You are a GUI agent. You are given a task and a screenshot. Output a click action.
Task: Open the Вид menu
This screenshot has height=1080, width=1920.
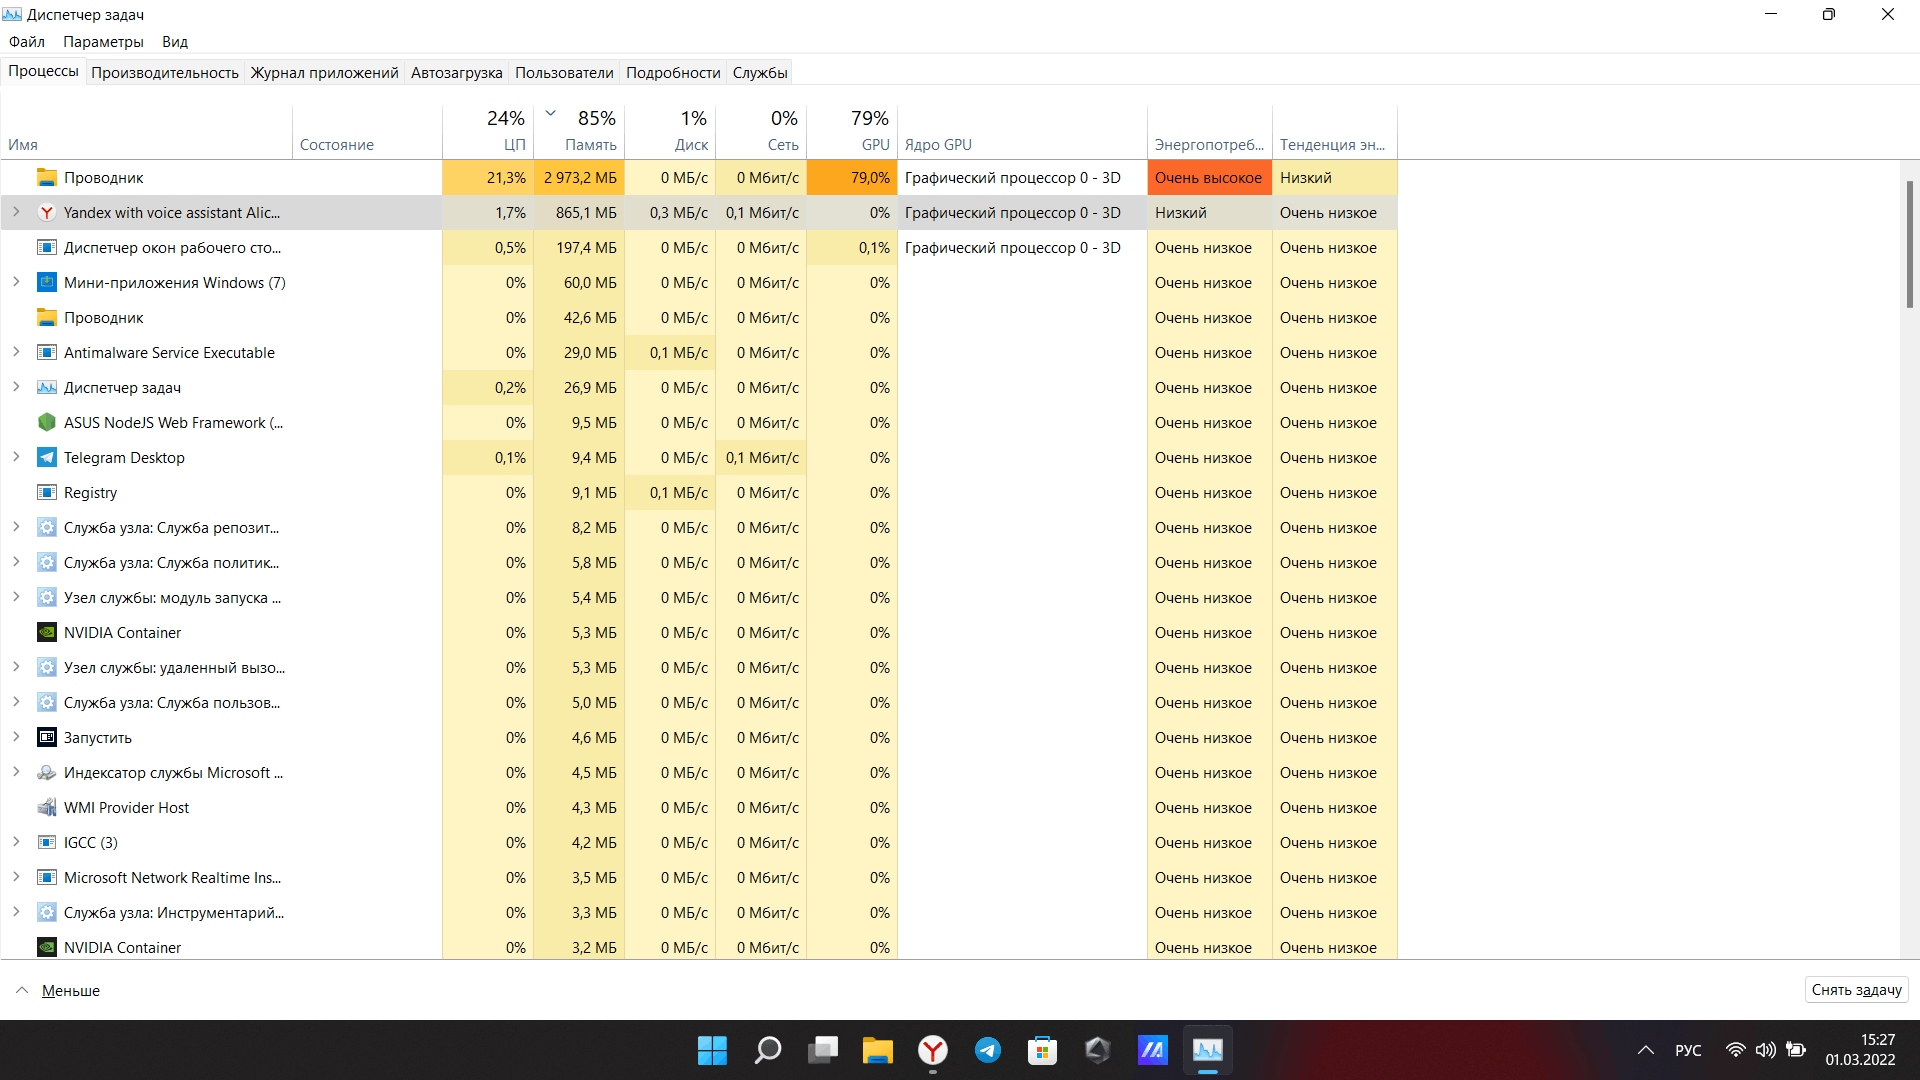(x=175, y=42)
